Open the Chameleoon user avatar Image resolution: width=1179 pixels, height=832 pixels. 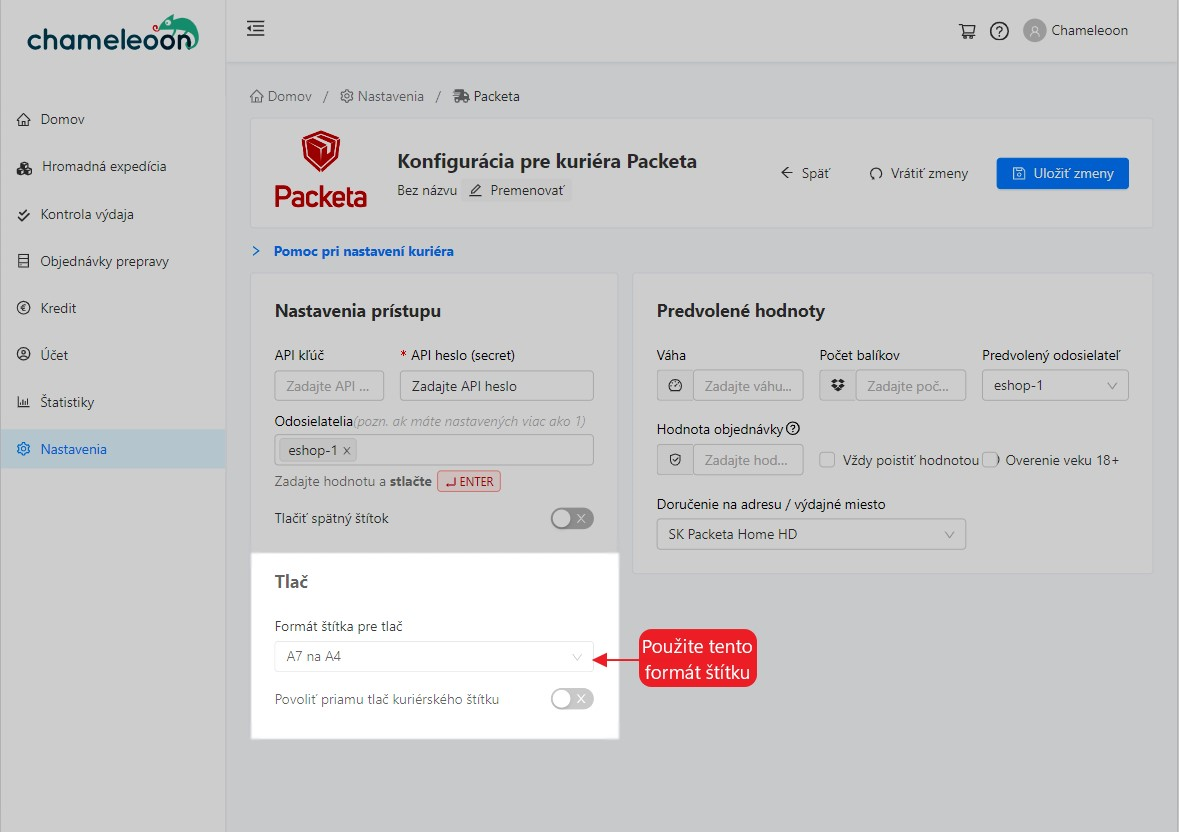tap(1034, 31)
